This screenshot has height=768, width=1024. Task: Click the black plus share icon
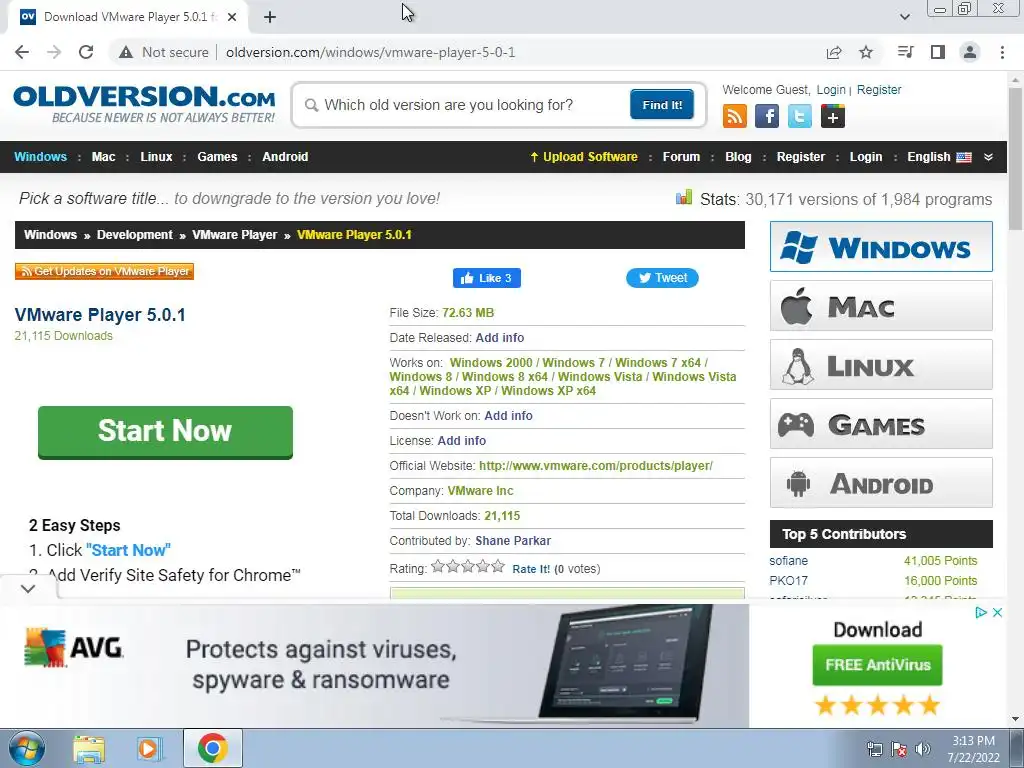coord(833,116)
